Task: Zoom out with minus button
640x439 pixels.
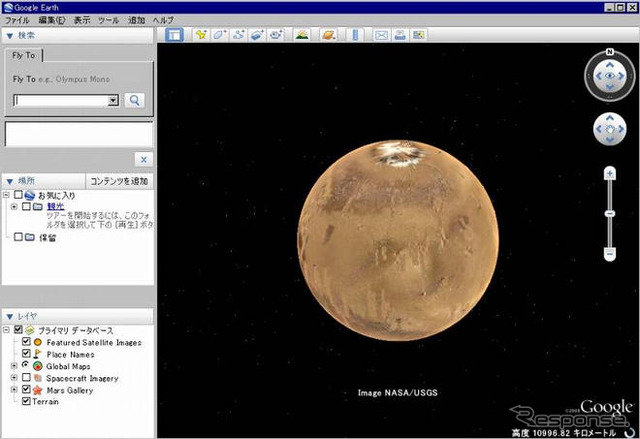Action: tap(610, 254)
